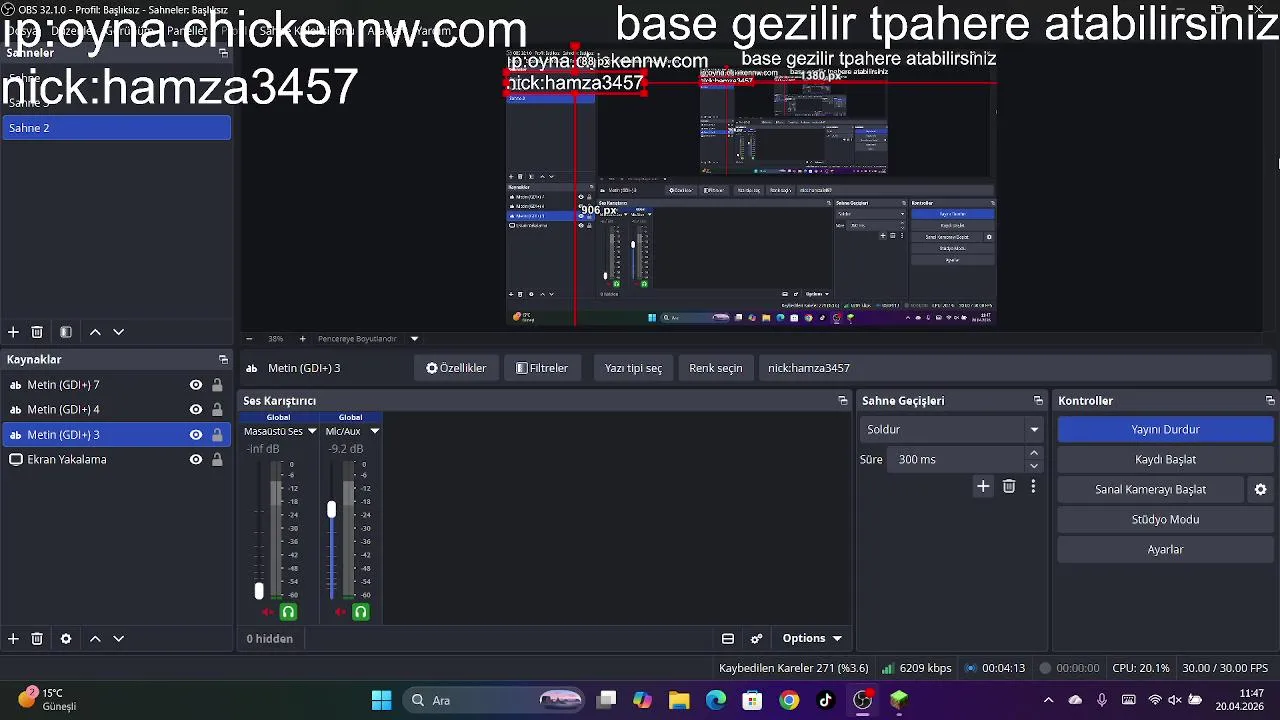
Task: Zoom in preview with plus icon
Action: [x=302, y=339]
